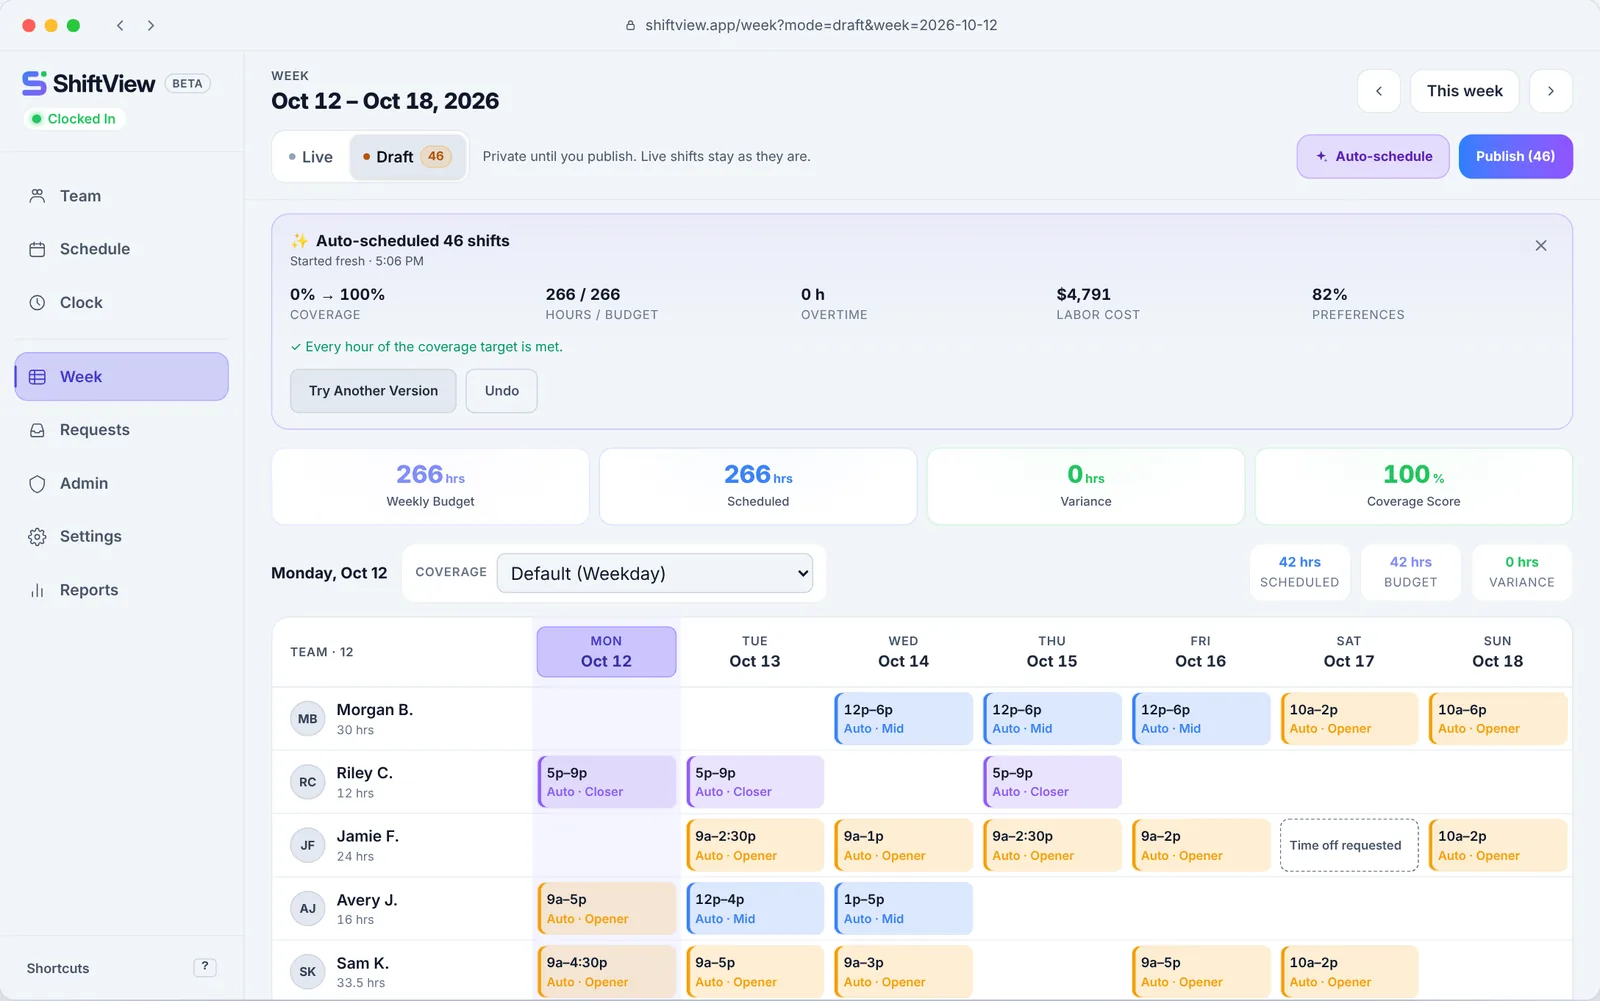Screen dimensions: 1600x1001
Task: Open the Shortcuts help question mark
Action: pos(205,967)
